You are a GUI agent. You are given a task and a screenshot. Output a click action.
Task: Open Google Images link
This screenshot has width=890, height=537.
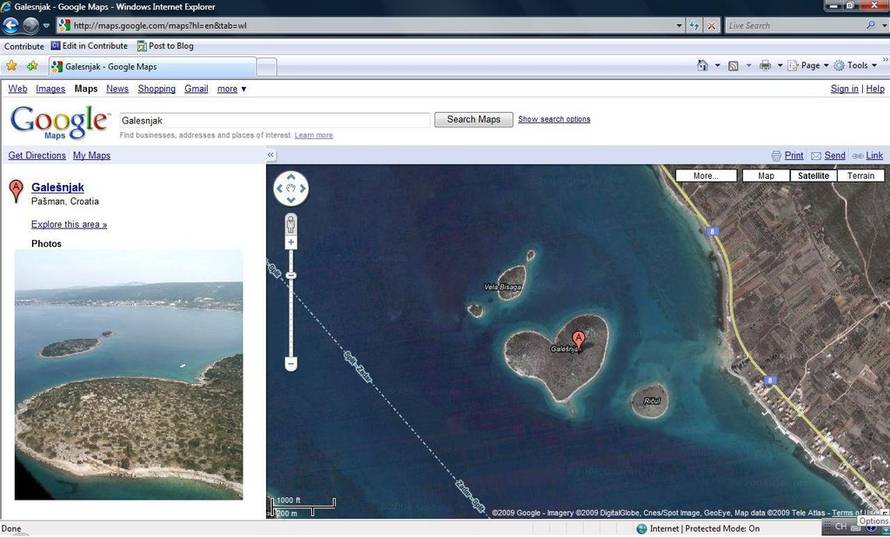click(51, 89)
